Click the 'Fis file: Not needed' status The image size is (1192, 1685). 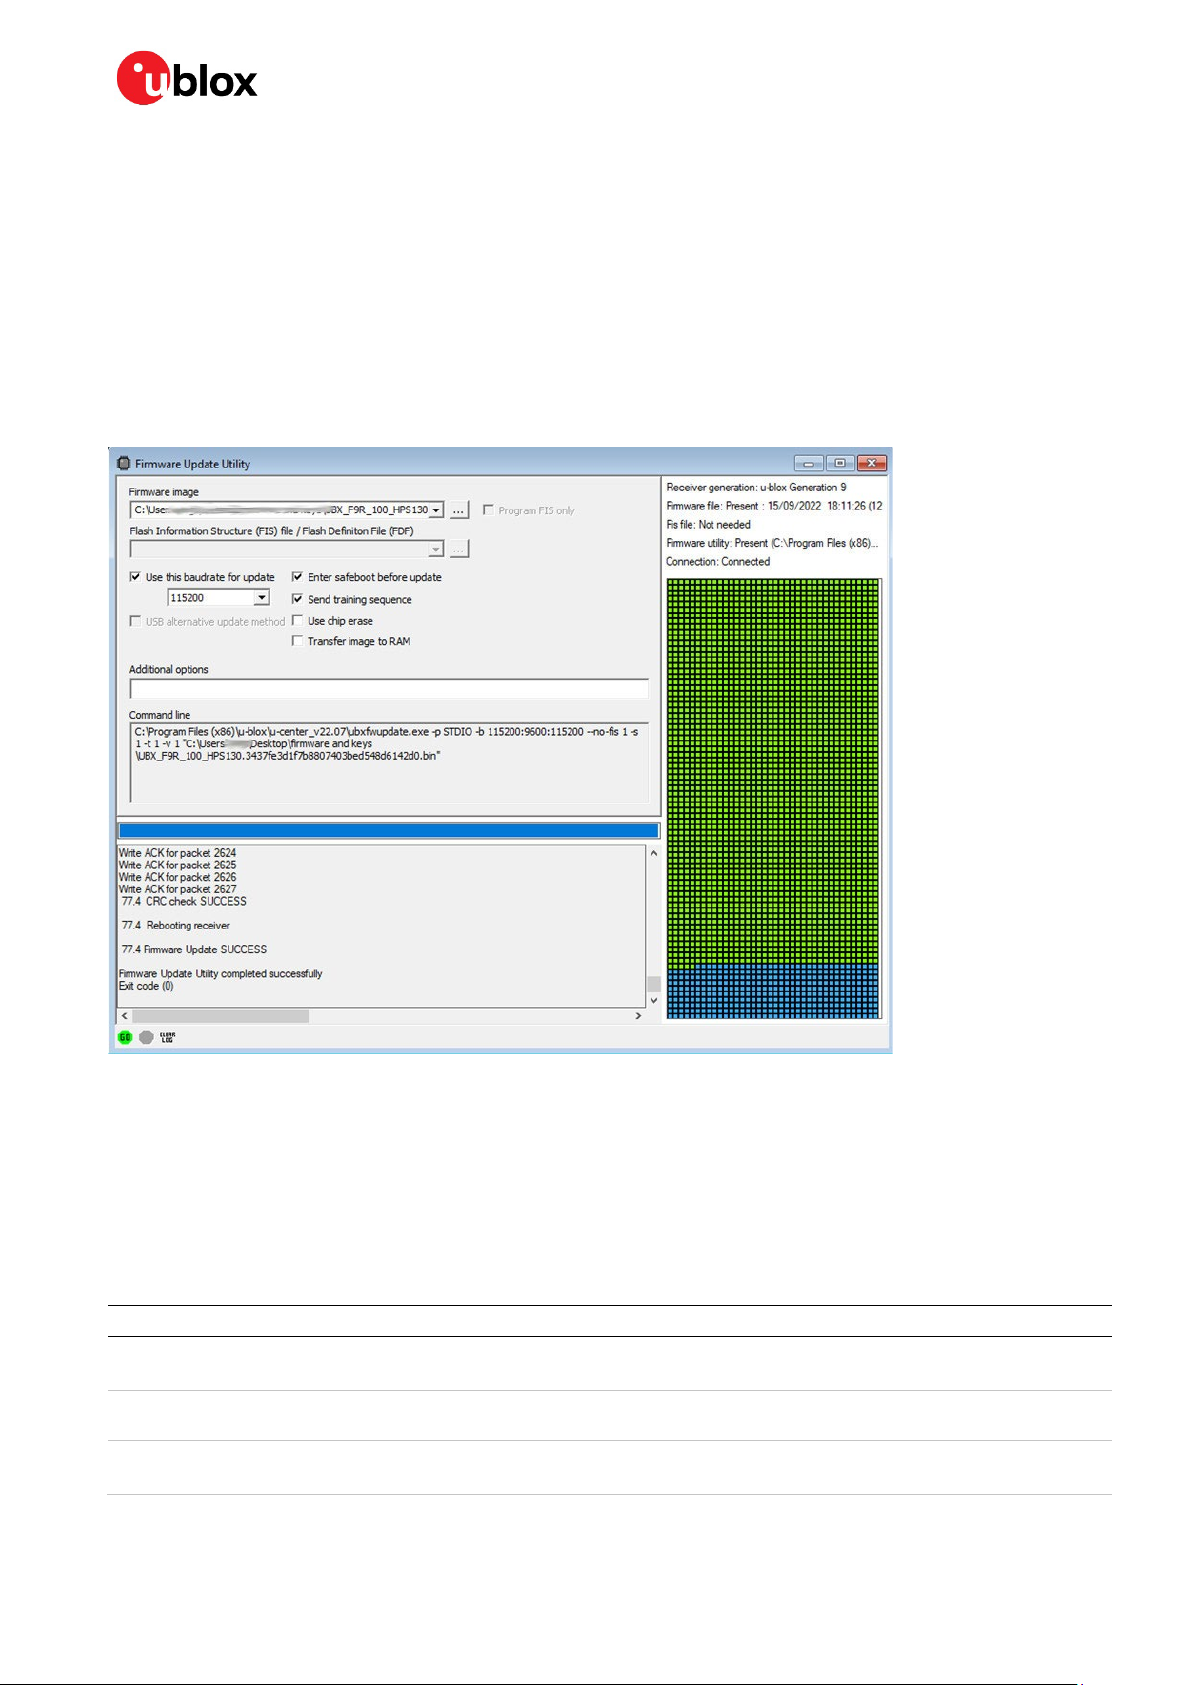(709, 524)
